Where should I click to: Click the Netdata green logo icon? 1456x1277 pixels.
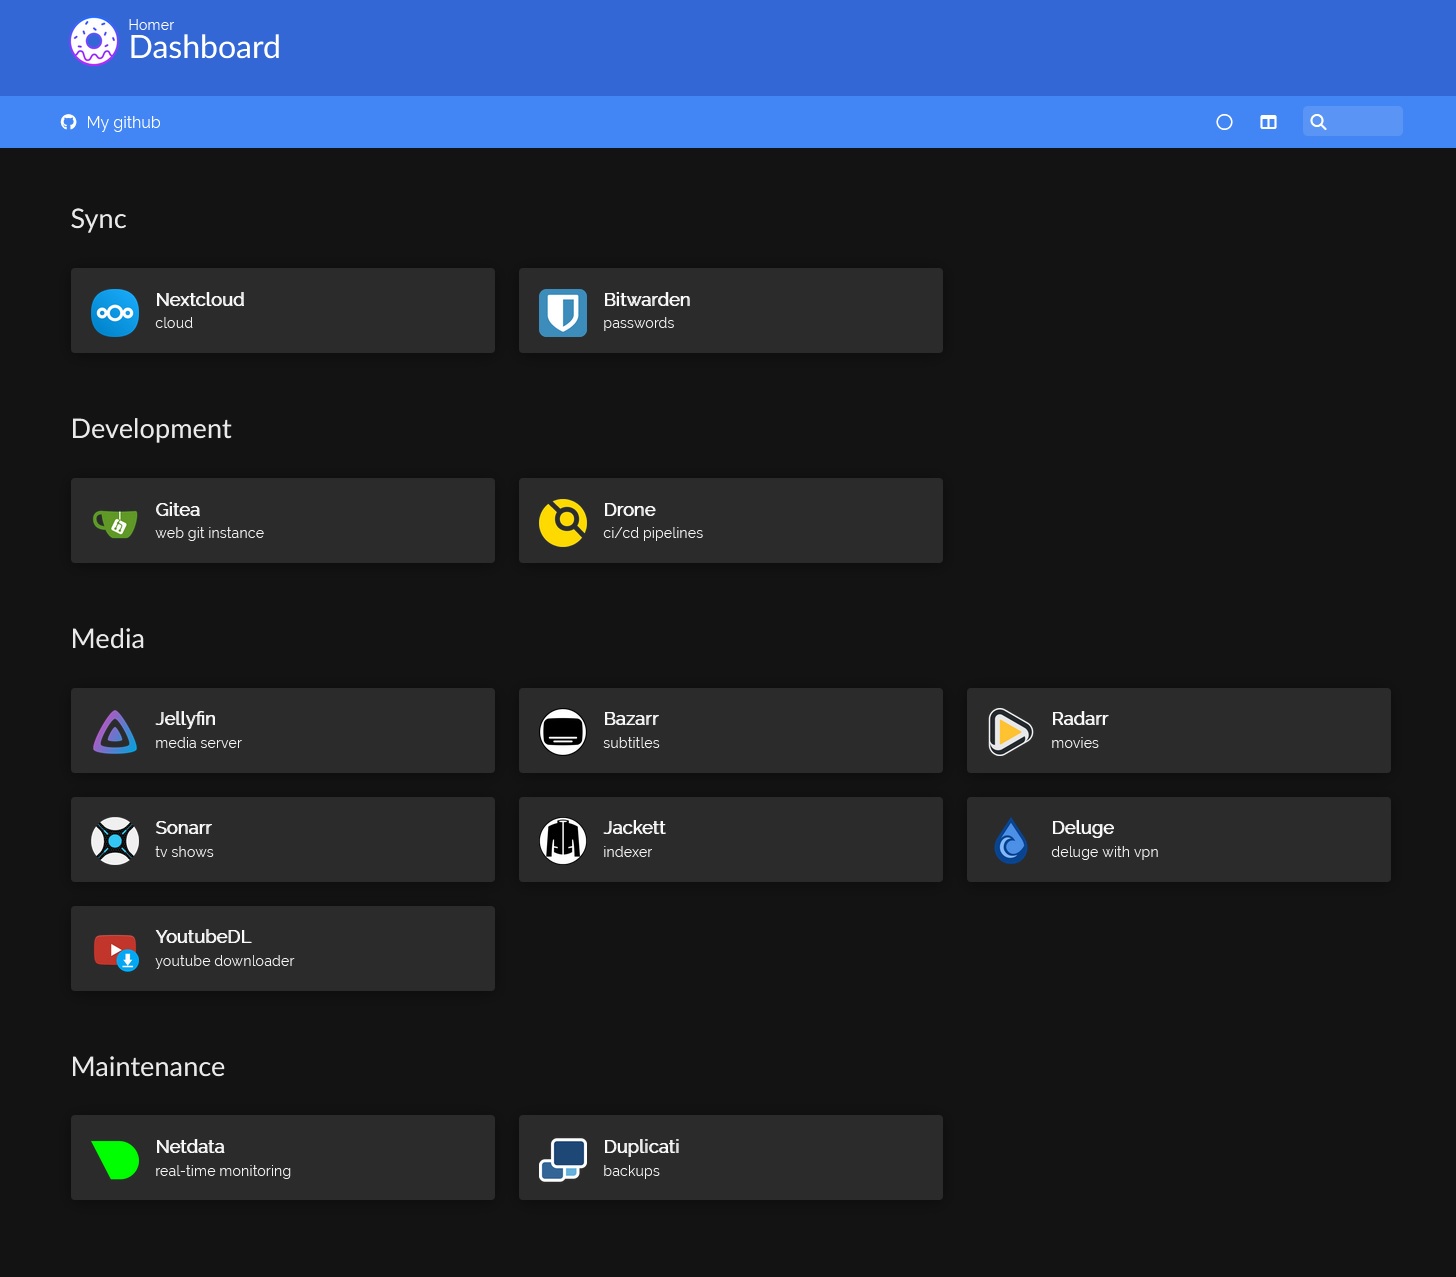[x=115, y=1160]
